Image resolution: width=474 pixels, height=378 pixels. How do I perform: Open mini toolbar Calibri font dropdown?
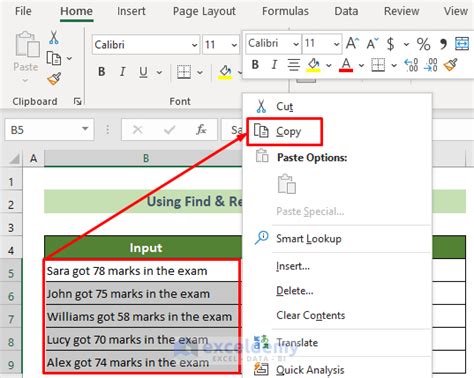point(296,44)
